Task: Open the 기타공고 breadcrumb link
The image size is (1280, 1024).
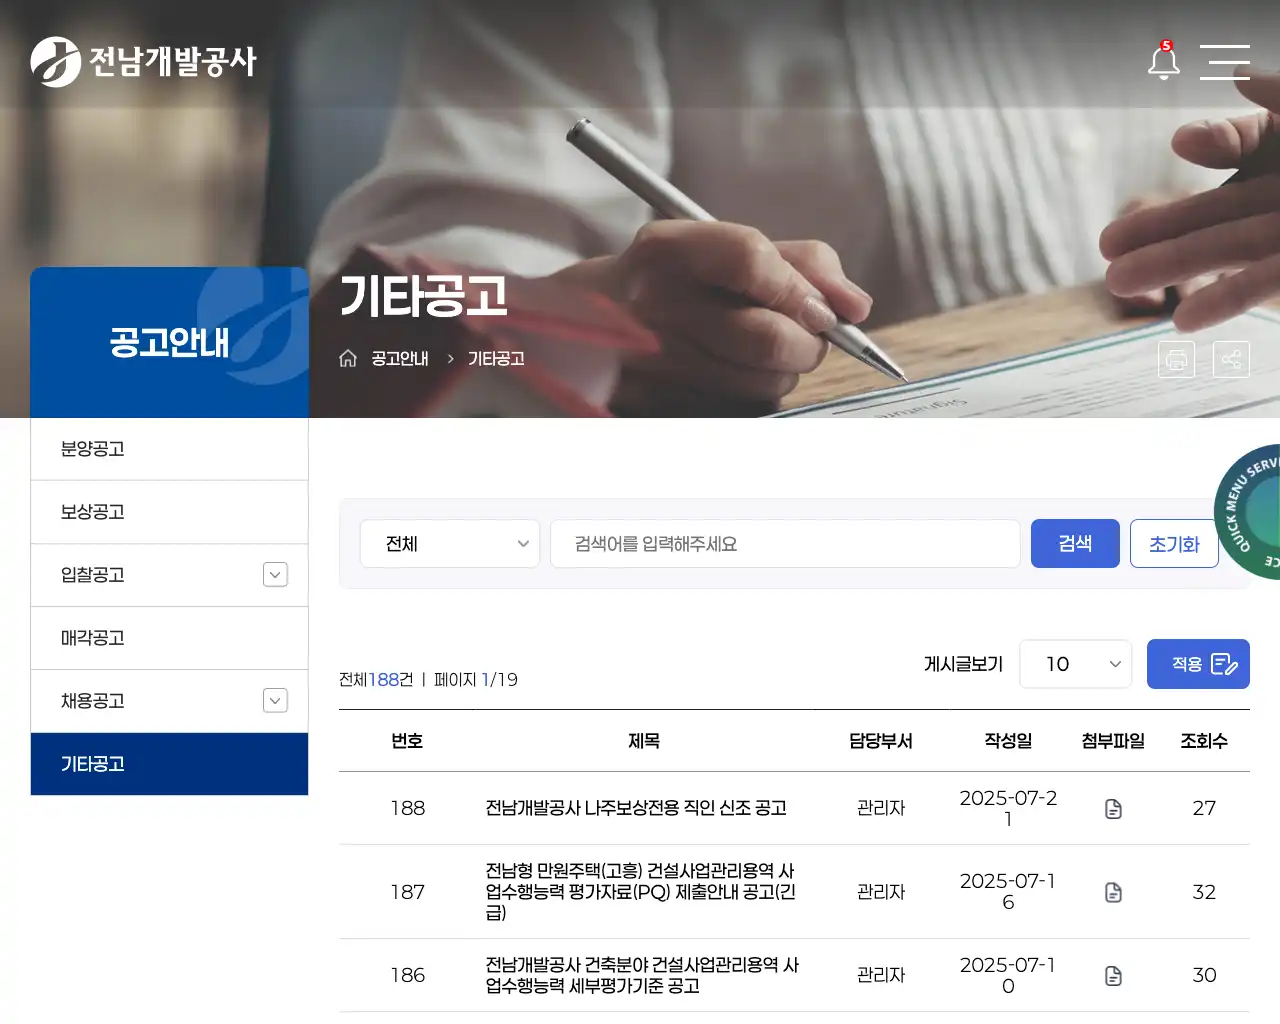Action: pyautogui.click(x=496, y=358)
